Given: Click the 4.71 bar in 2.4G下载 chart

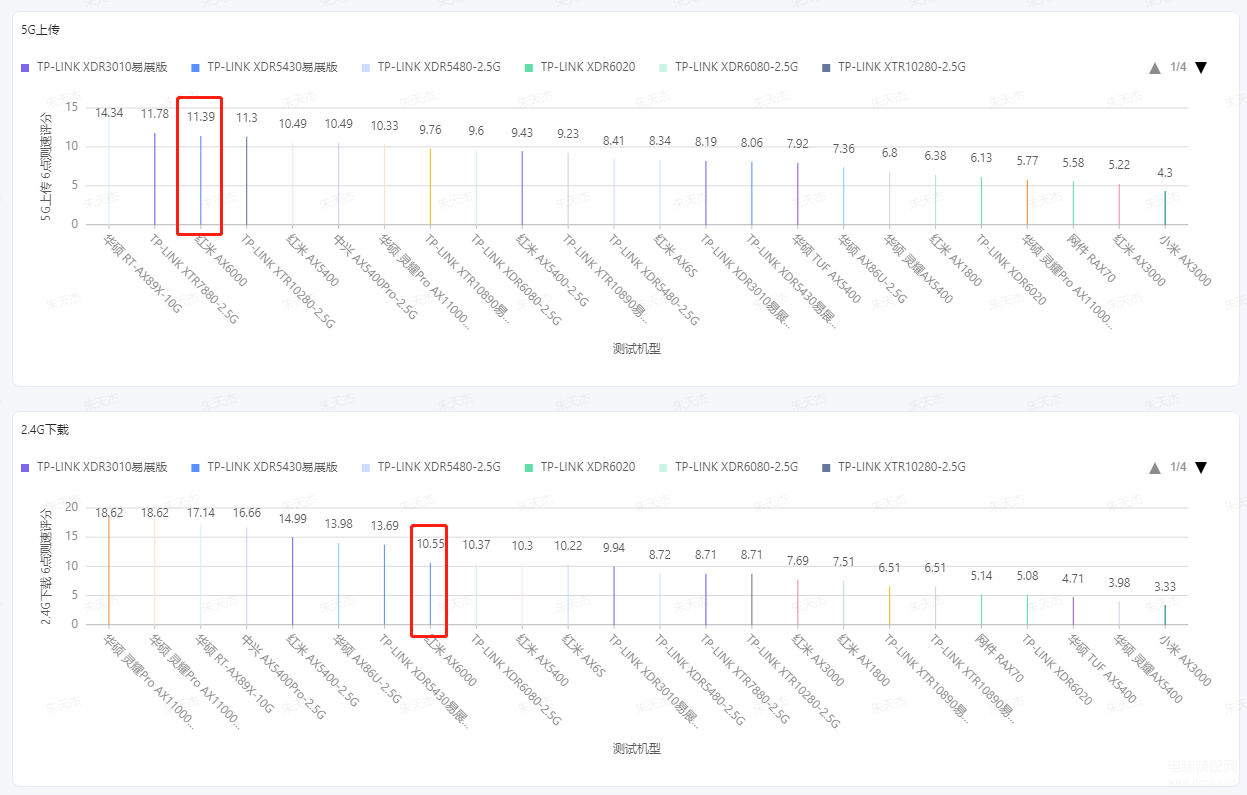Looking at the screenshot, I should click(x=1073, y=611).
